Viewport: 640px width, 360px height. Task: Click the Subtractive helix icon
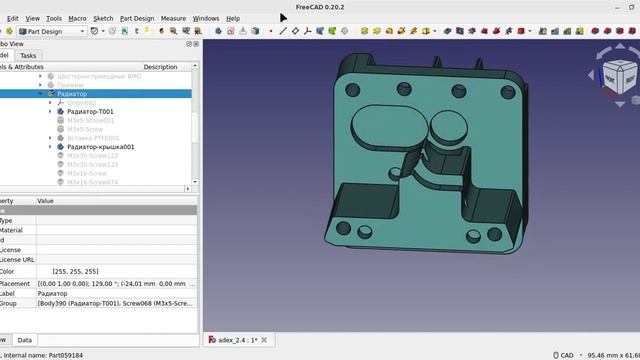509,31
